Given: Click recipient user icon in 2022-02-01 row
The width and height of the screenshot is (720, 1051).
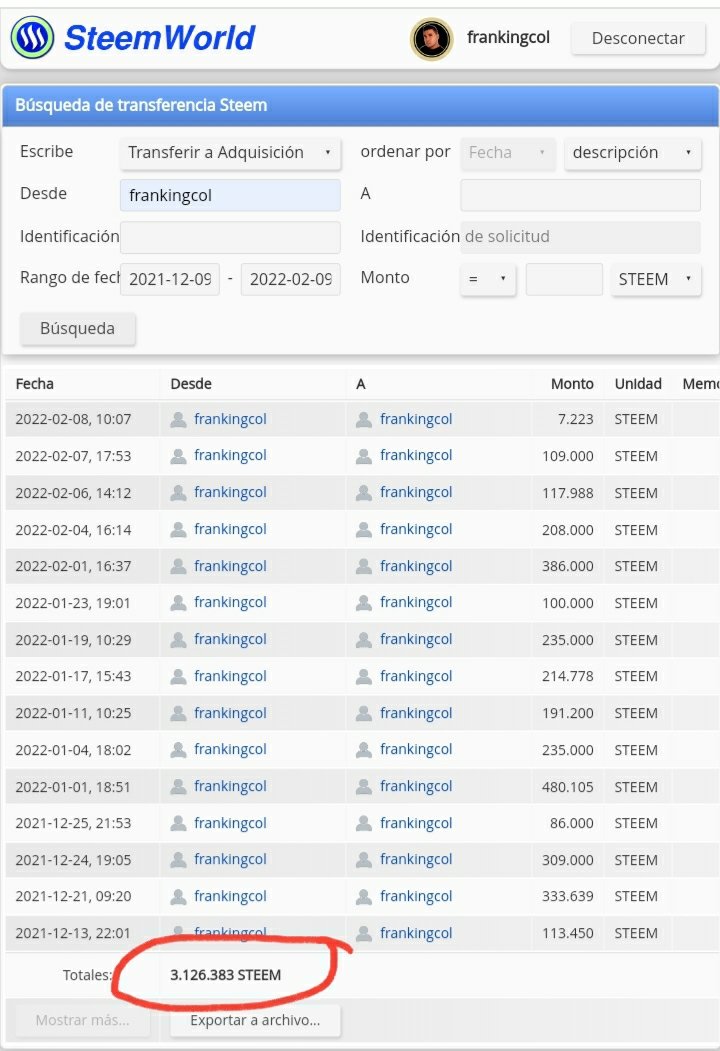Looking at the screenshot, I should point(364,566).
